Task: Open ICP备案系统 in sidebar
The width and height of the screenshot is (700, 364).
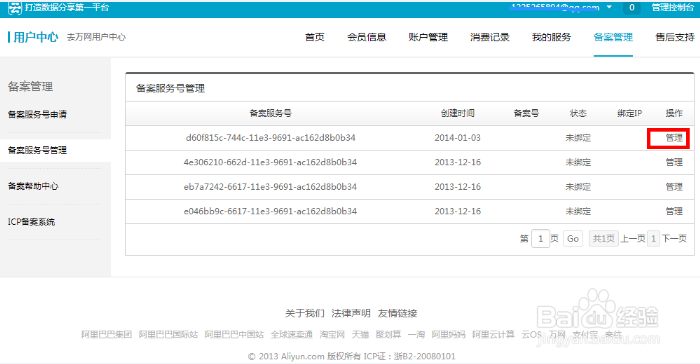Action: 31,222
